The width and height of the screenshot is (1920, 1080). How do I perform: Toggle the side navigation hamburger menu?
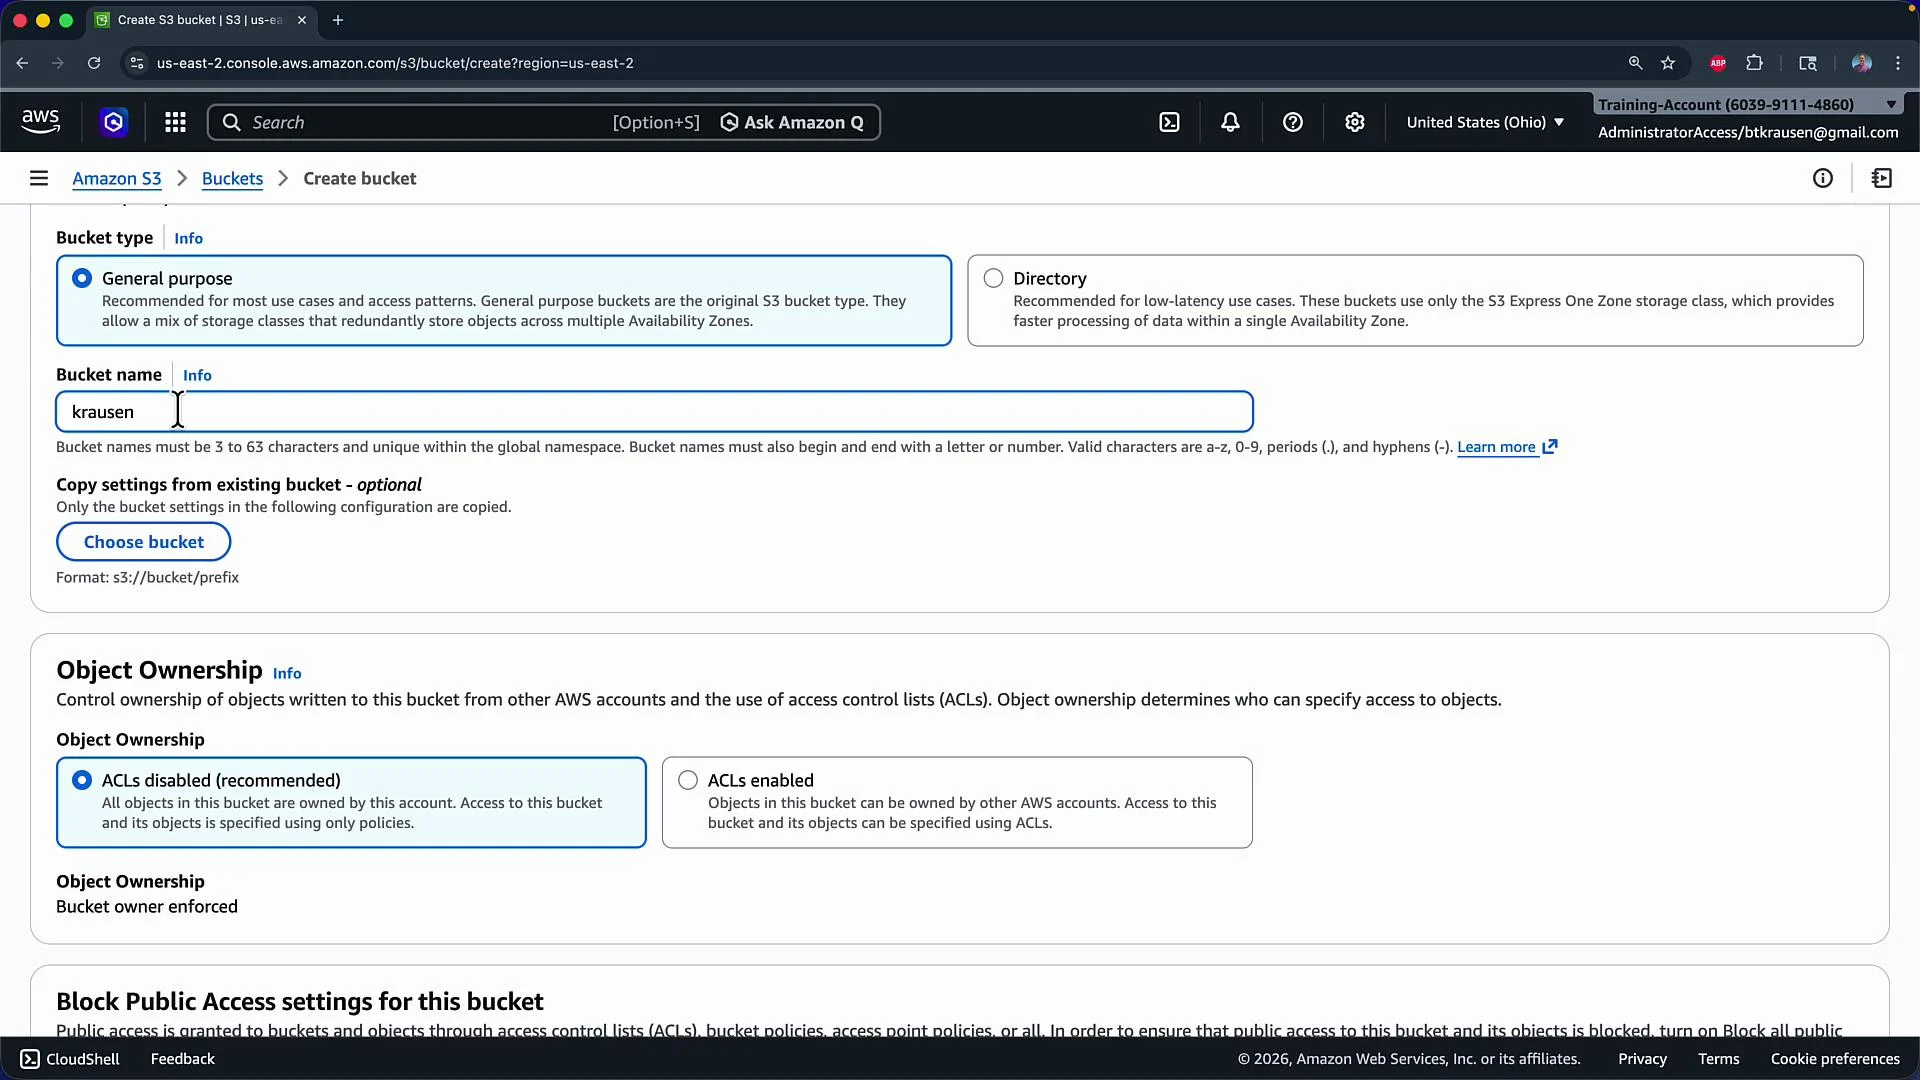[39, 178]
